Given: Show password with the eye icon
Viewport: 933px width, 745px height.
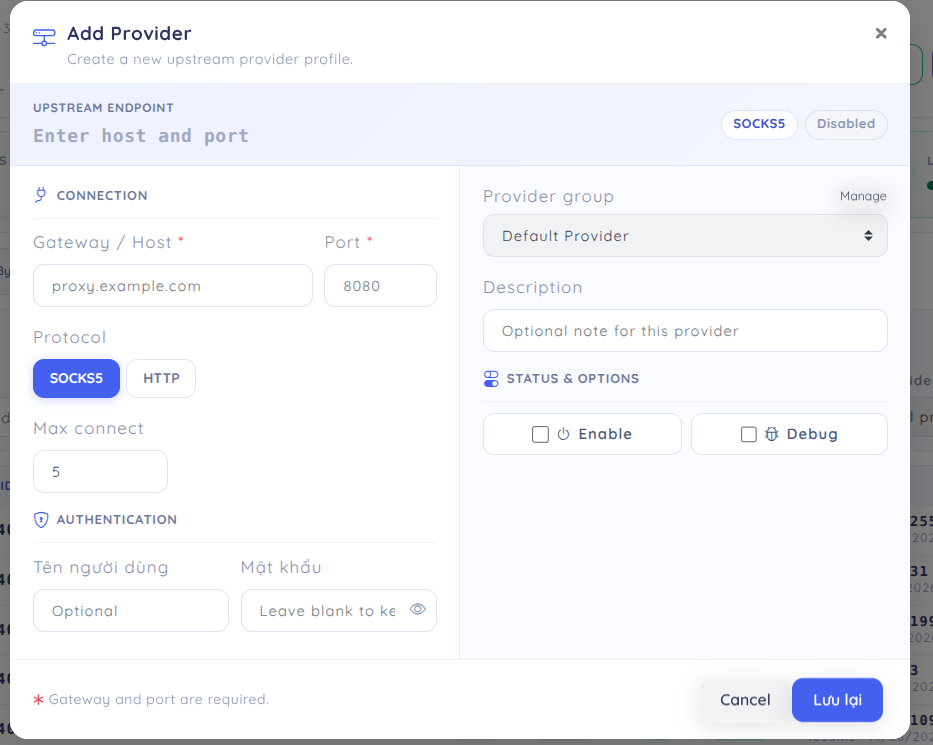Looking at the screenshot, I should (x=418, y=609).
